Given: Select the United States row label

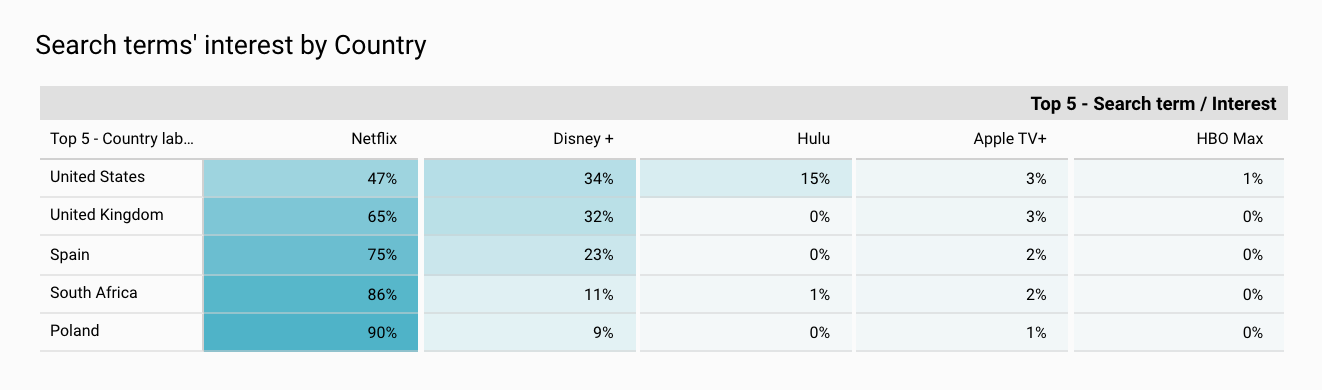Looking at the screenshot, I should coord(97,177).
